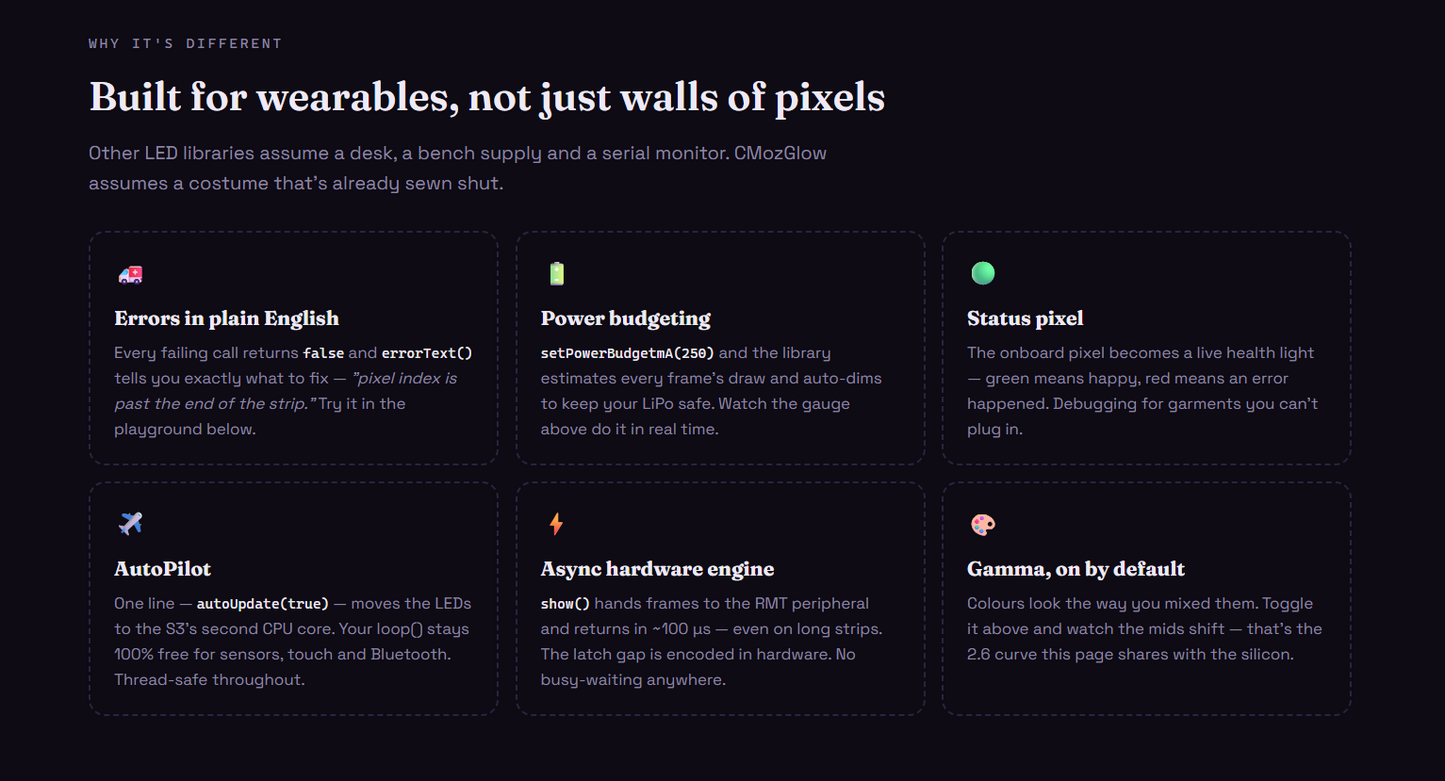Image resolution: width=1445 pixels, height=781 pixels.
Task: Click the false code keyword
Action: pyautogui.click(x=323, y=353)
